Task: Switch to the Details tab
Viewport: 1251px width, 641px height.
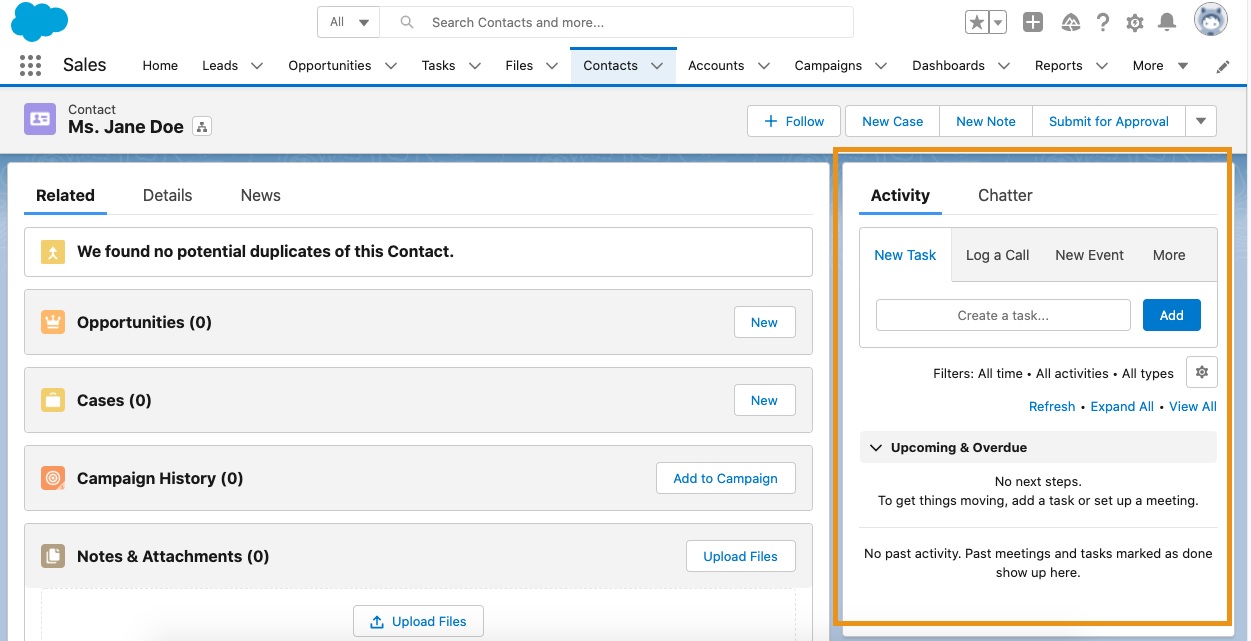Action: (x=167, y=195)
